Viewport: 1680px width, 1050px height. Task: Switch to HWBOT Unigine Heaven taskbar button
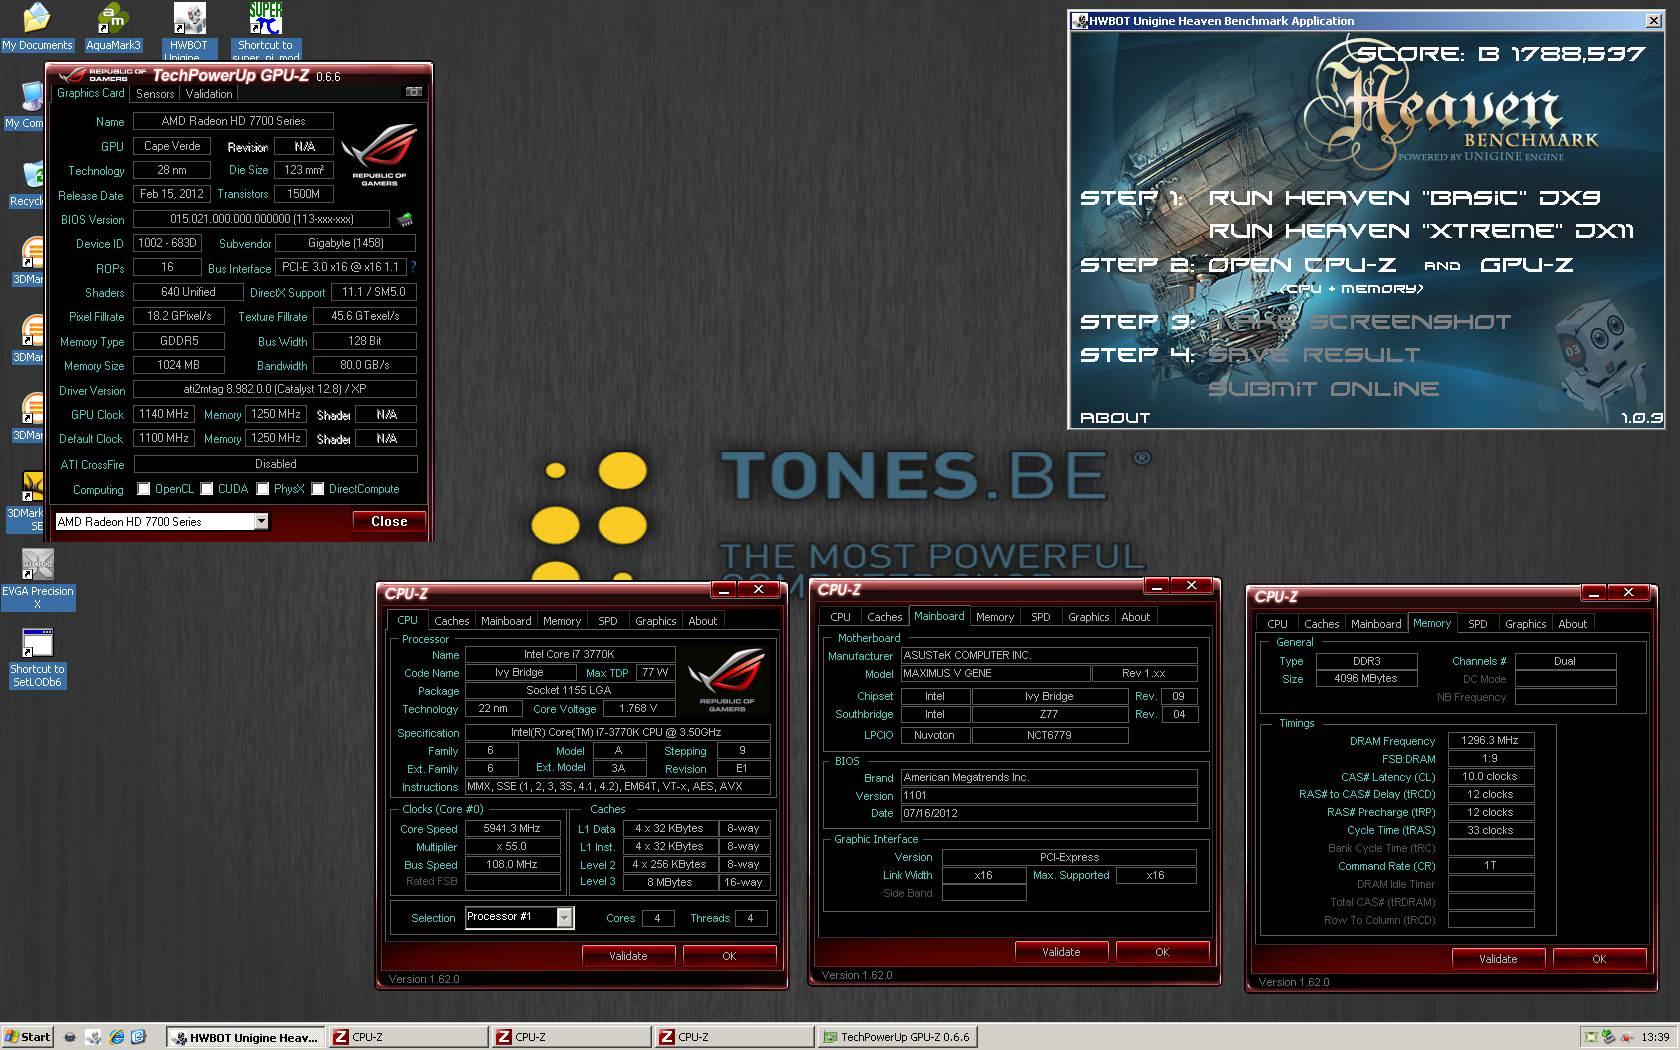(245, 1037)
